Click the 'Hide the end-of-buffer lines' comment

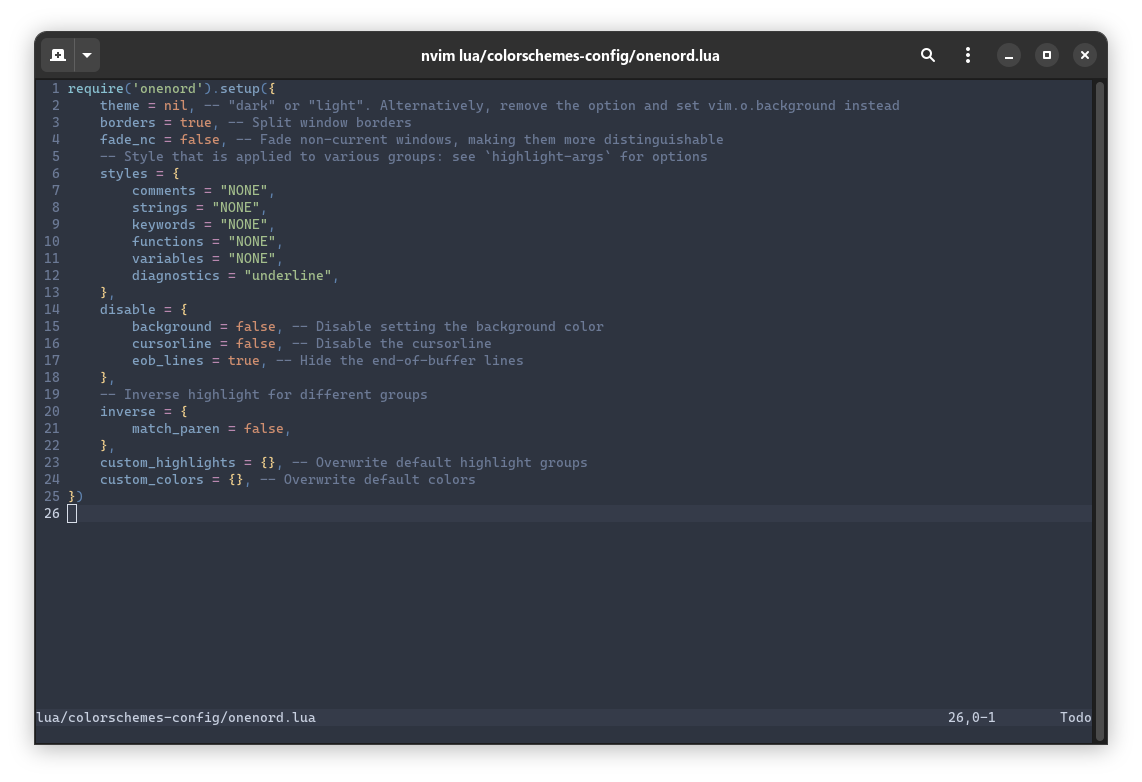pyautogui.click(x=400, y=360)
